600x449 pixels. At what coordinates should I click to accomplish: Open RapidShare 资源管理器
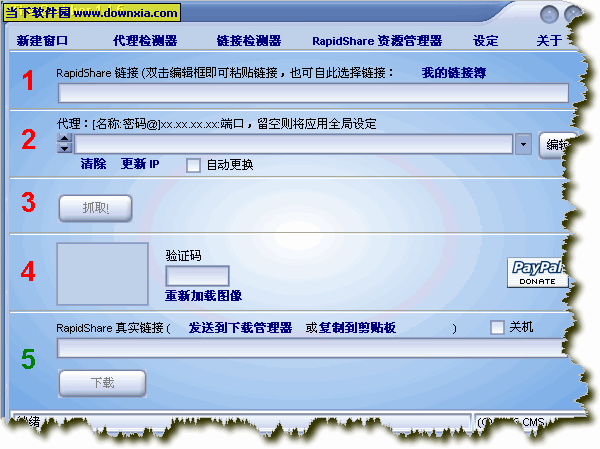377,41
